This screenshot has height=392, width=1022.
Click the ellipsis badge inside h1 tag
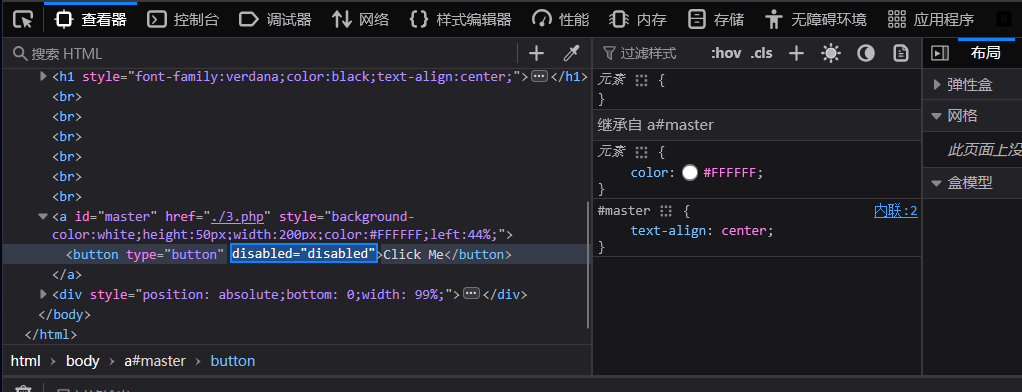(x=539, y=76)
